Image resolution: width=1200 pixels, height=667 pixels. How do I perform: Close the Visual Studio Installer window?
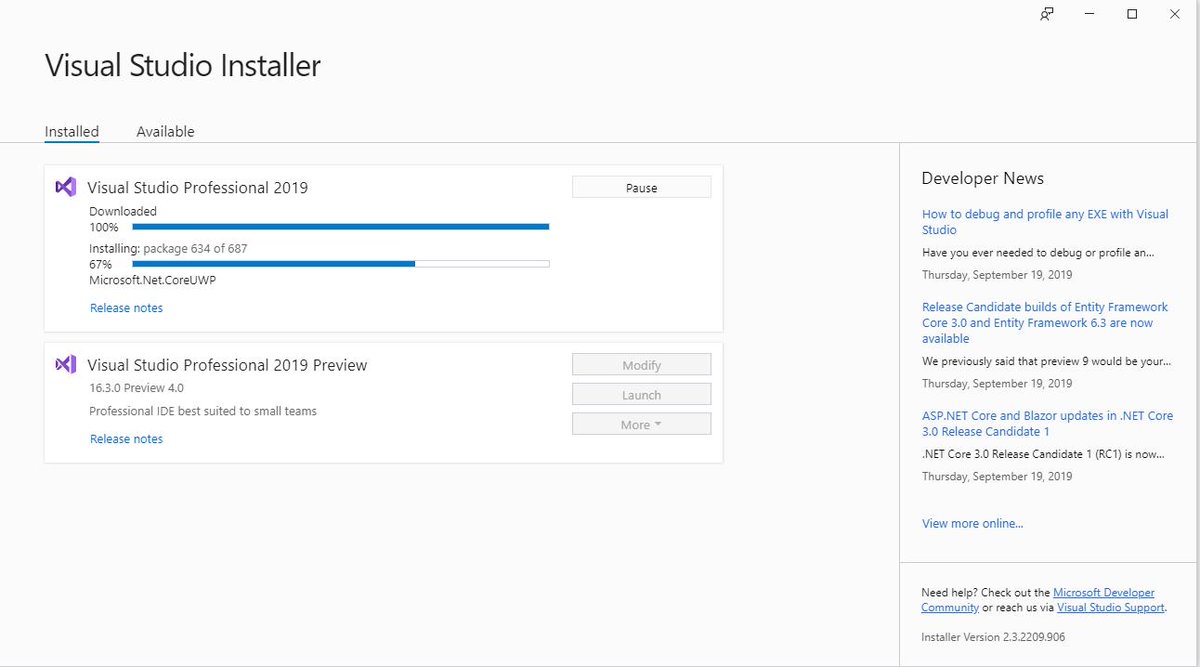(x=1174, y=14)
